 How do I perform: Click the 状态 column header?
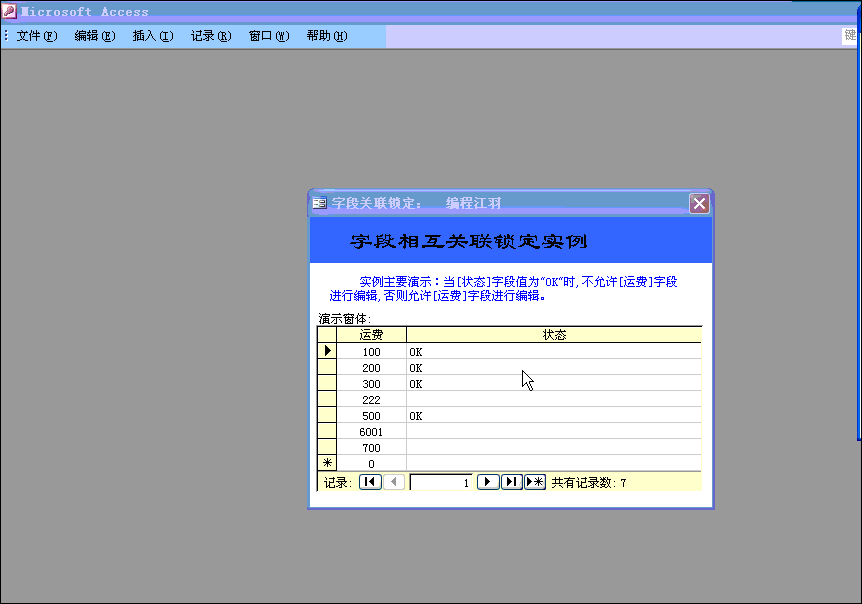[x=554, y=335]
